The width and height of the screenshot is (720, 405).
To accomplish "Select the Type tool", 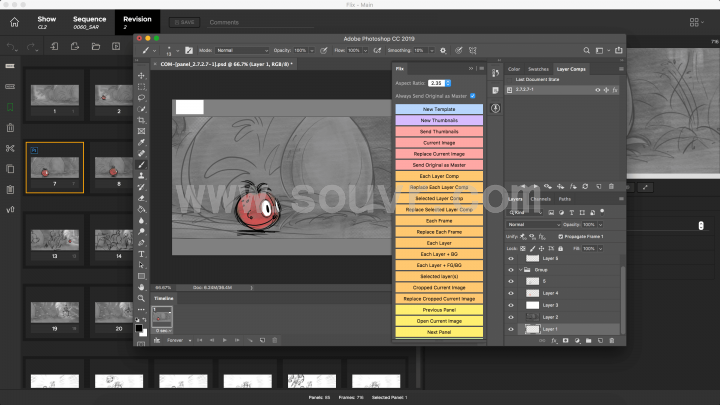I will click(141, 254).
